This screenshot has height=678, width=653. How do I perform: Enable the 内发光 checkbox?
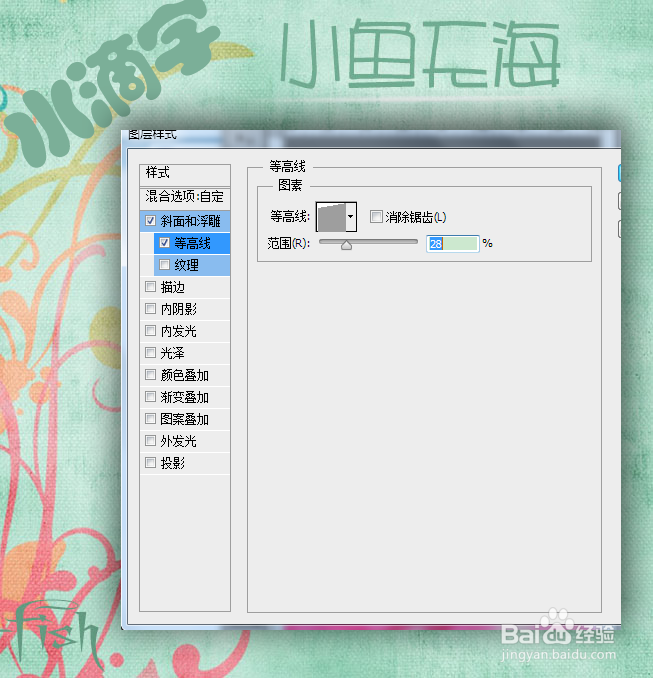[150, 331]
